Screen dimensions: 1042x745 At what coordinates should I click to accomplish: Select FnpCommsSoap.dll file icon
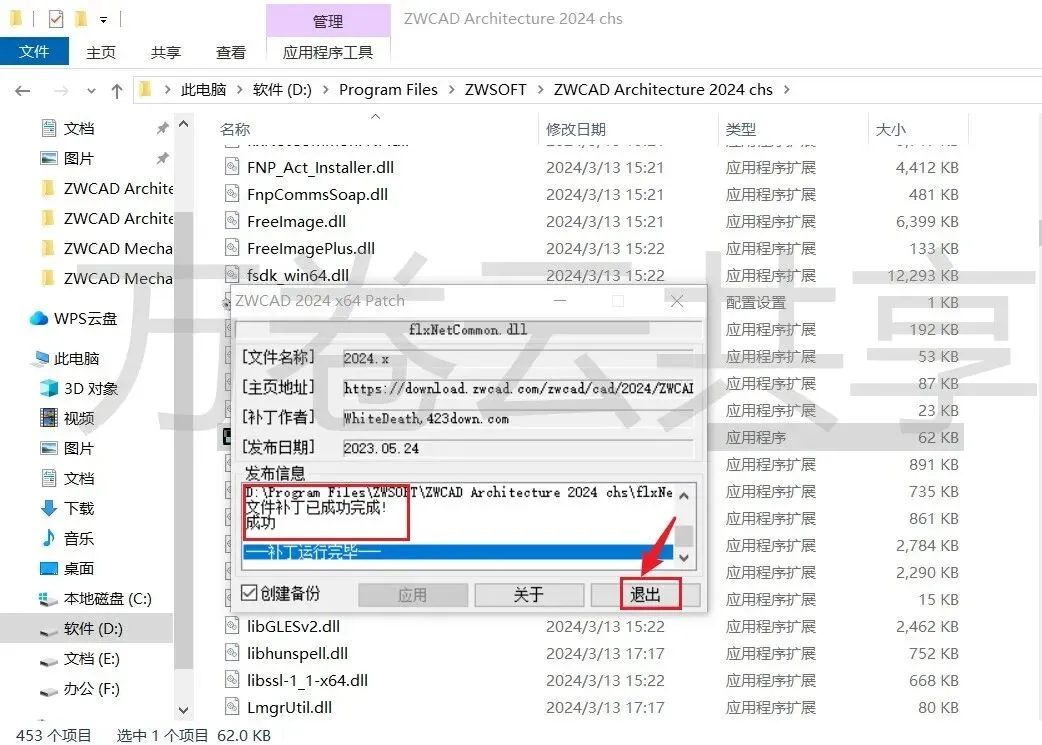coord(231,194)
